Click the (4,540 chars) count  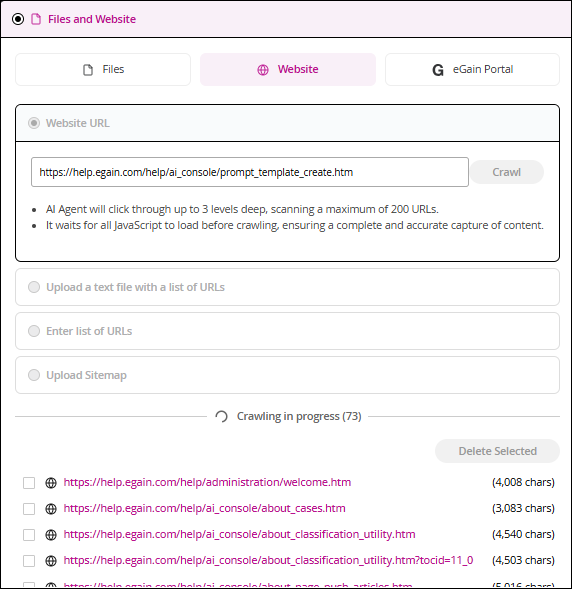tap(523, 534)
